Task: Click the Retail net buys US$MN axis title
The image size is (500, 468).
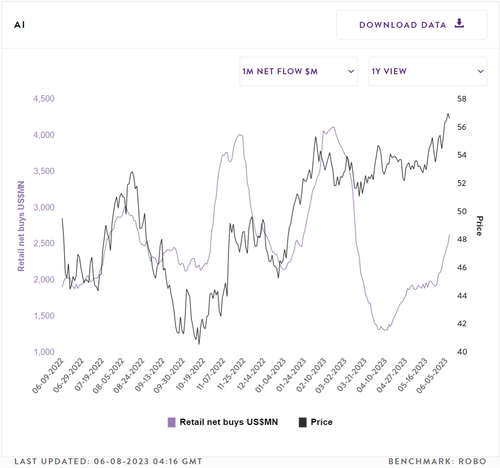Action: tap(21, 226)
